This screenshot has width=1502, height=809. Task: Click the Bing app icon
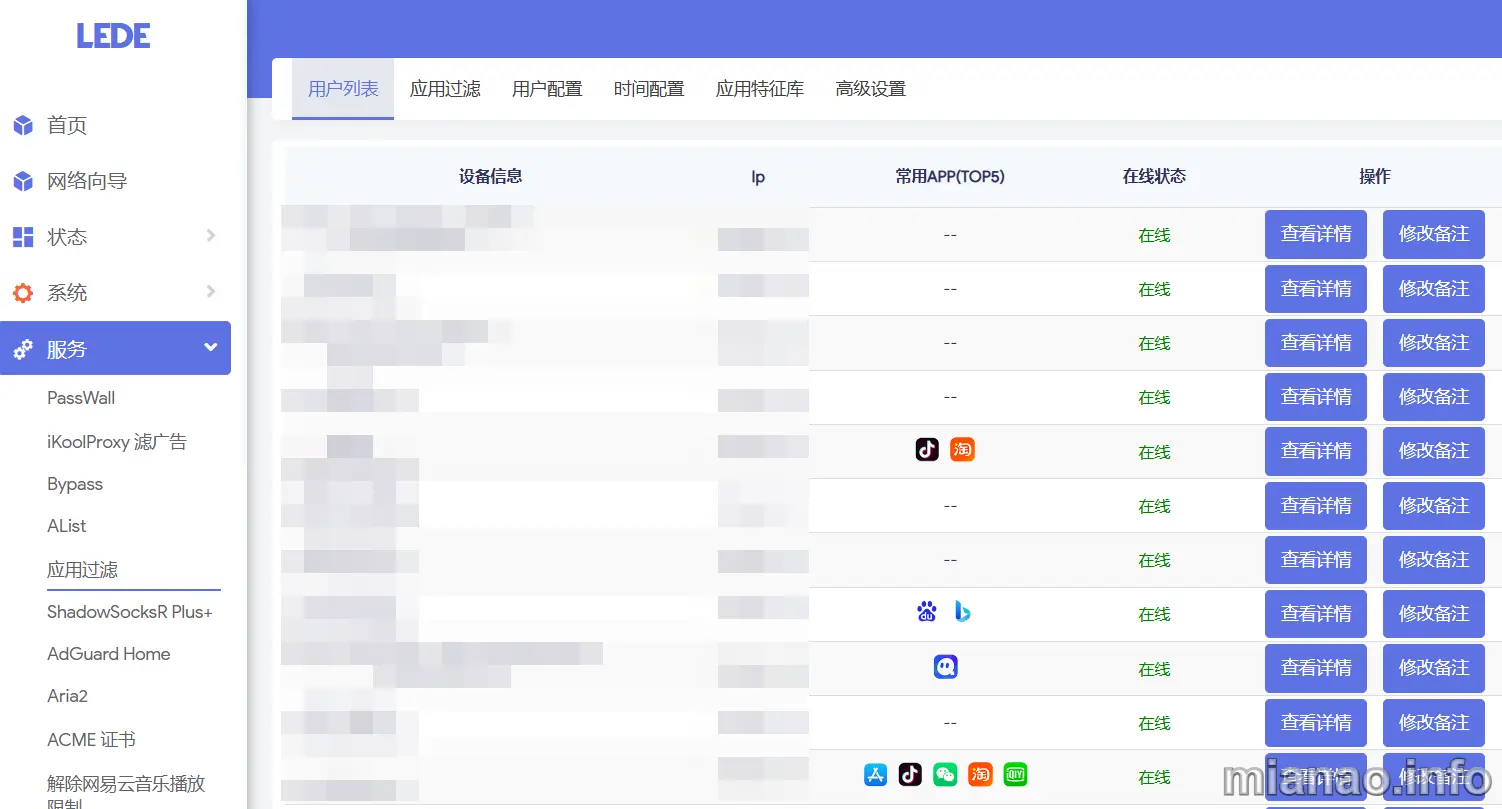(962, 612)
